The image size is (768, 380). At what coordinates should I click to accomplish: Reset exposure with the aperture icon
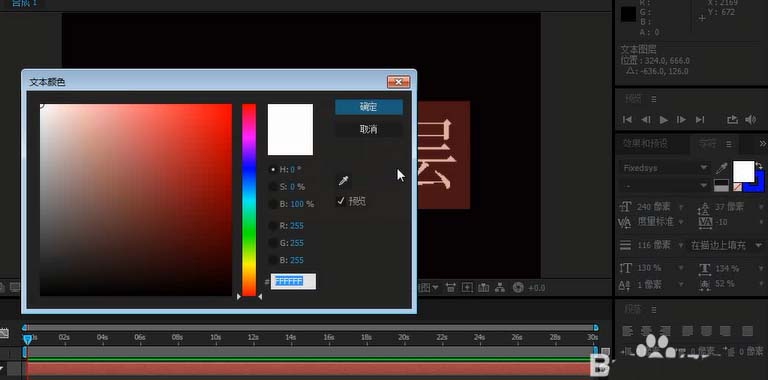coord(518,288)
